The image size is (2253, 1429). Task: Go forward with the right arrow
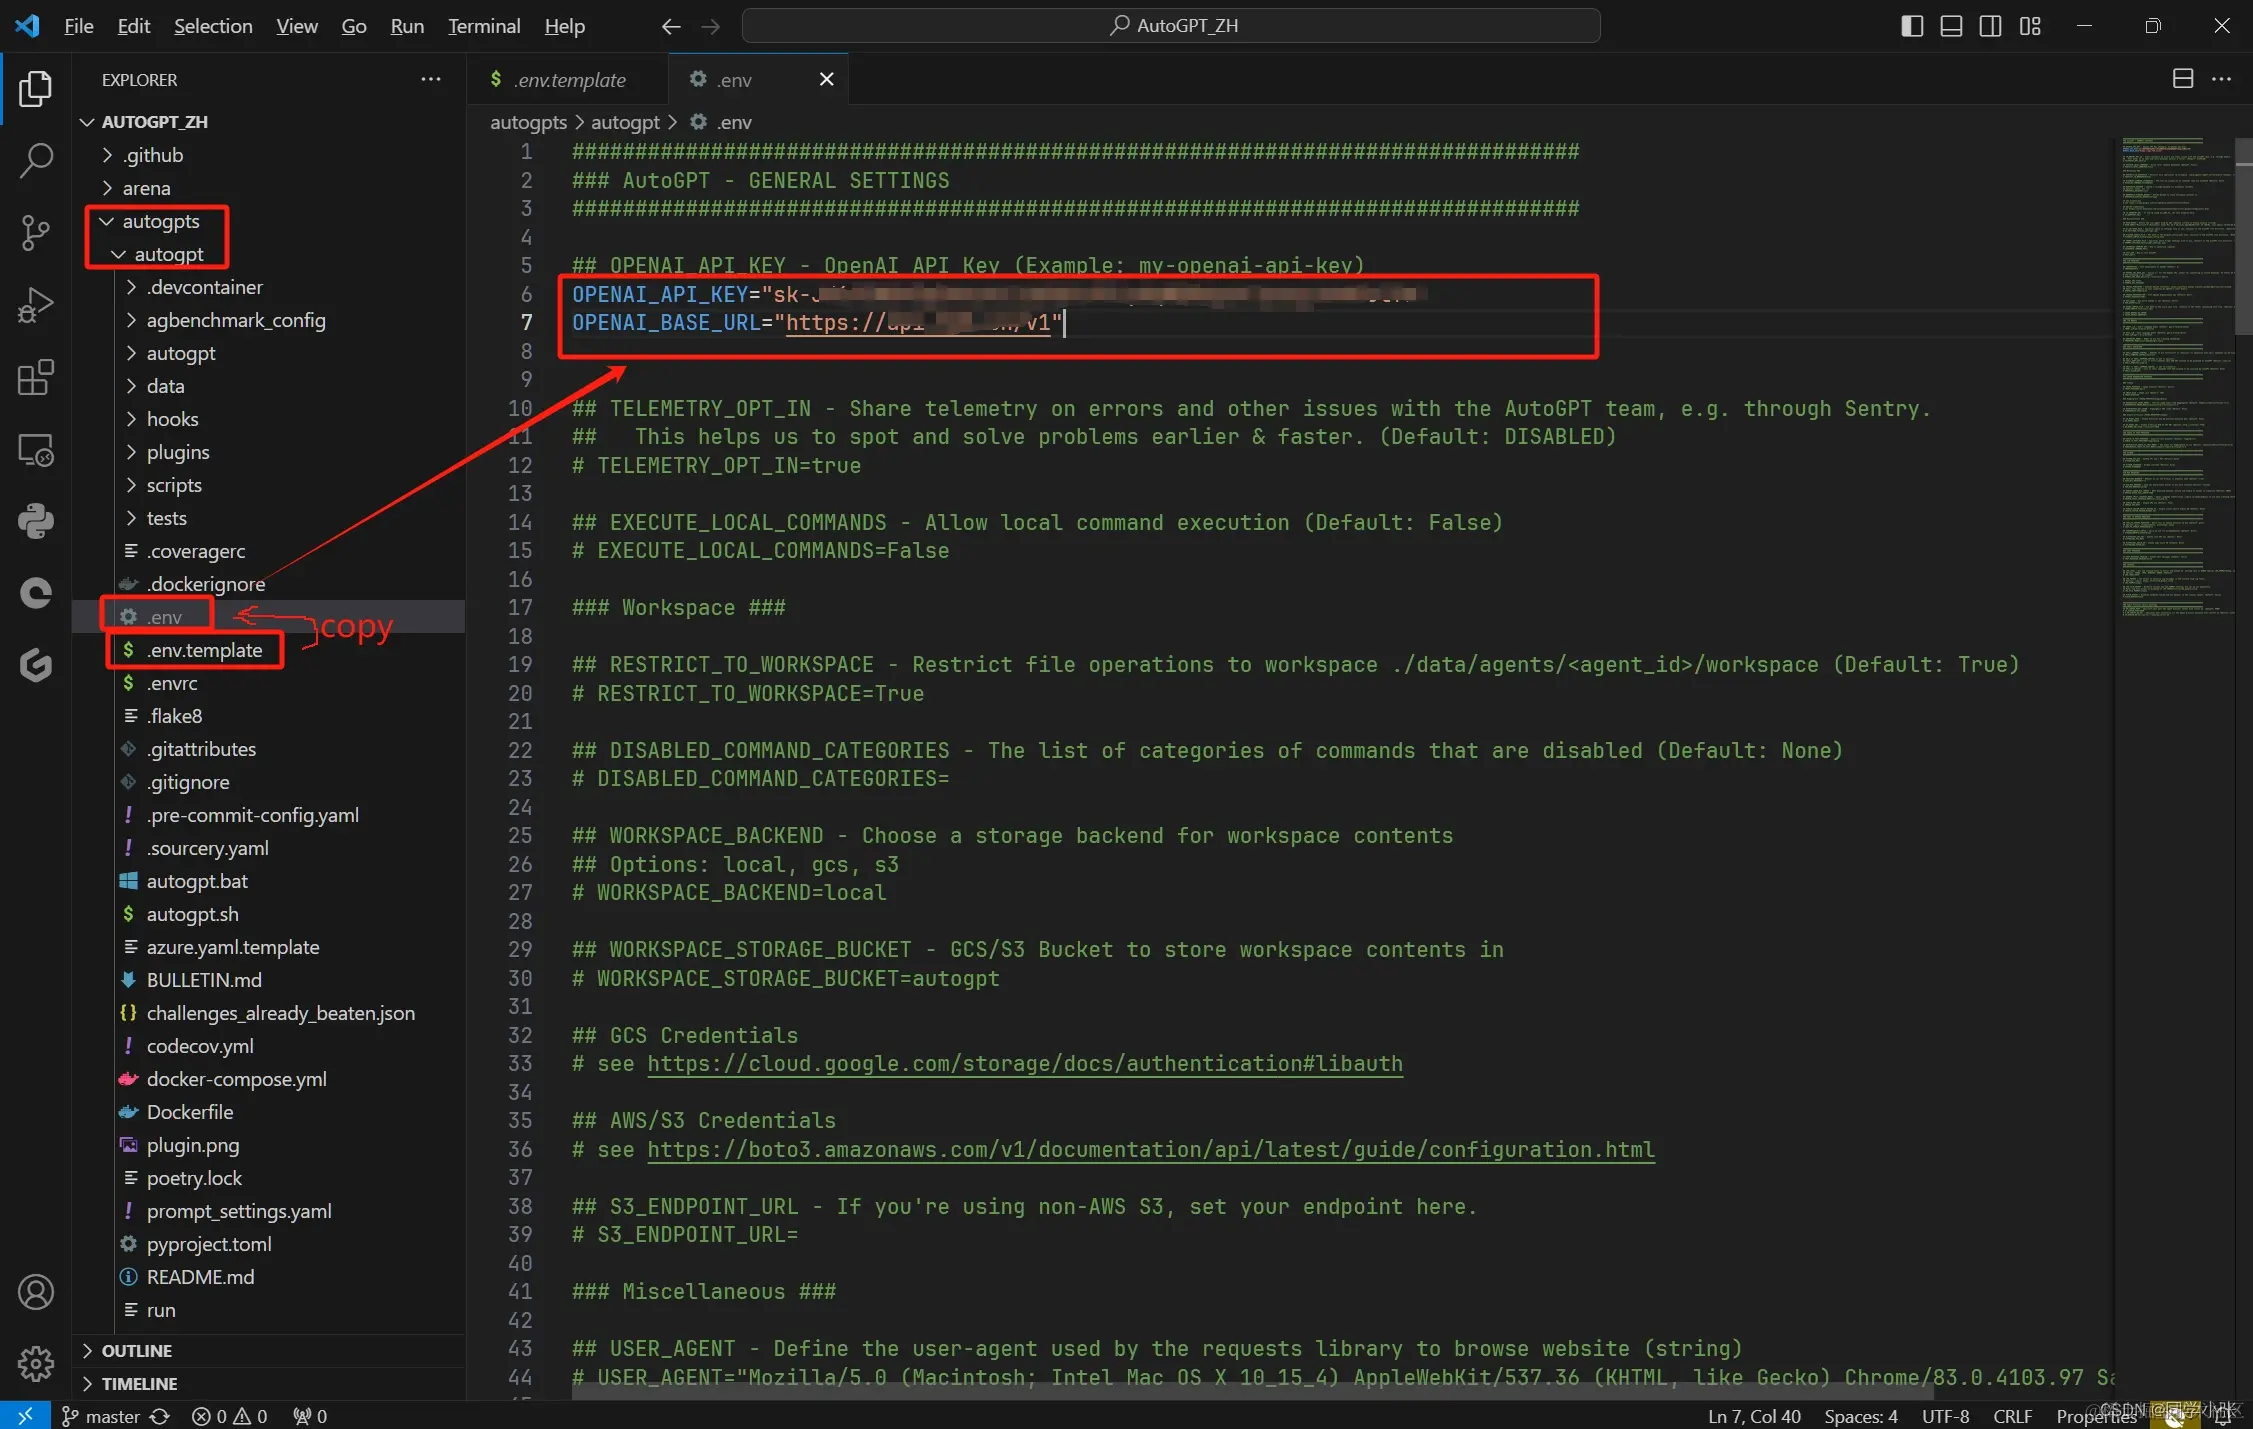[711, 26]
